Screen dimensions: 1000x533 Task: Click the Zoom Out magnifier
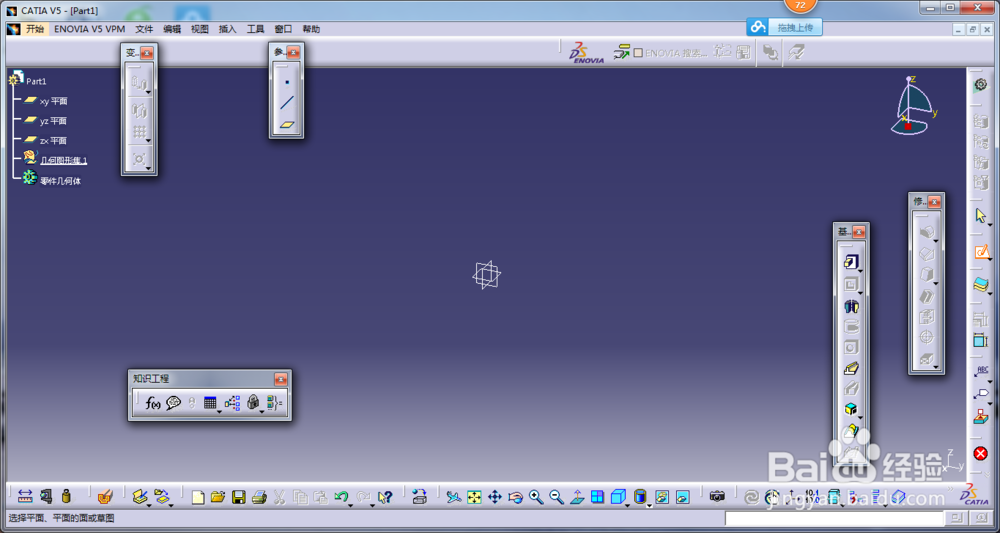[x=556, y=497]
